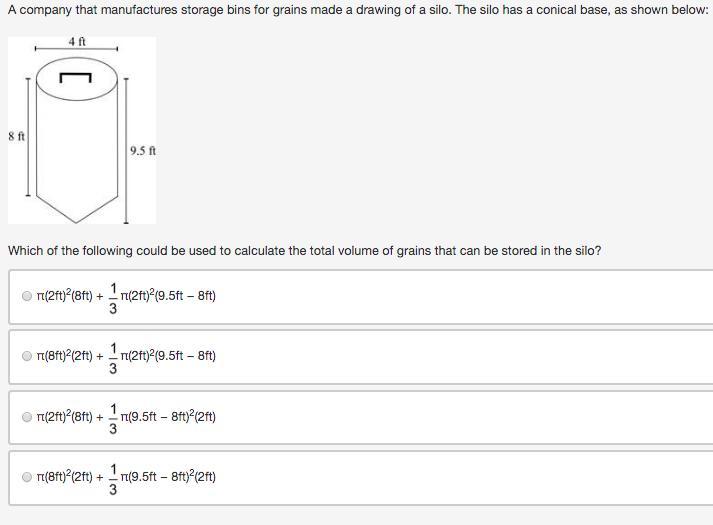Click the 9.5 ft total height label

[143, 151]
